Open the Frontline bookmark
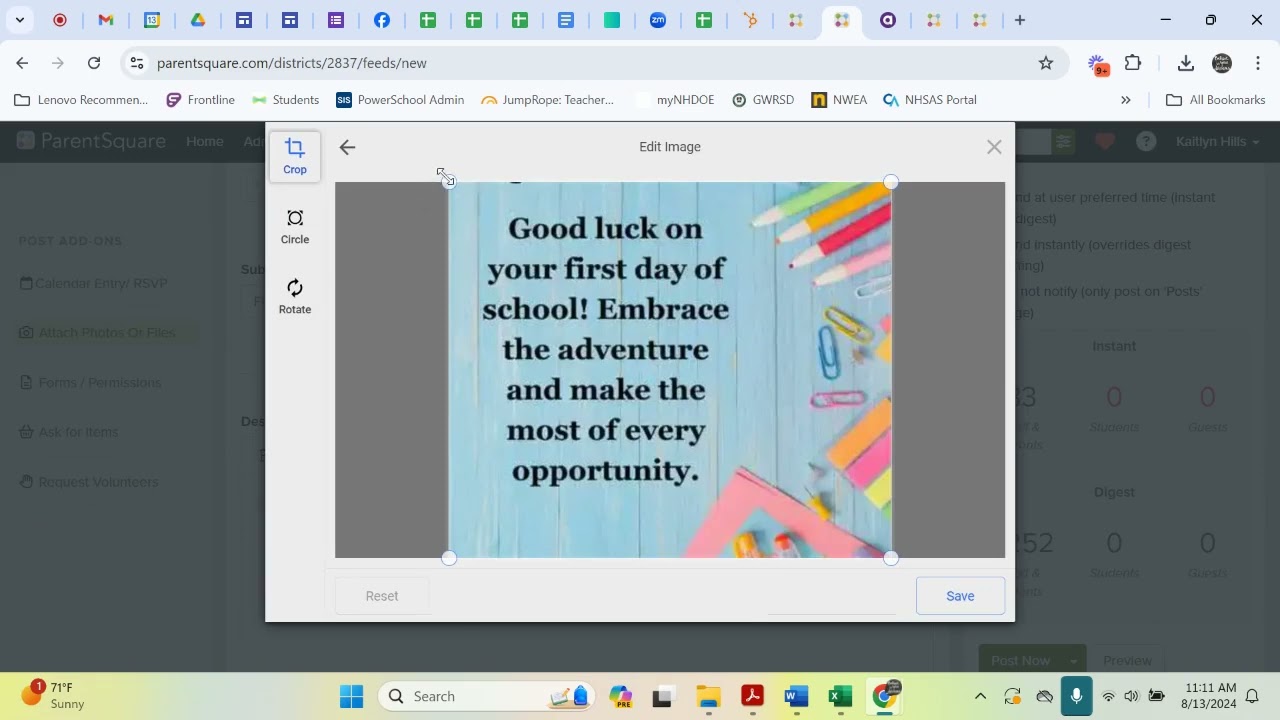This screenshot has width=1280, height=720. click(201, 100)
